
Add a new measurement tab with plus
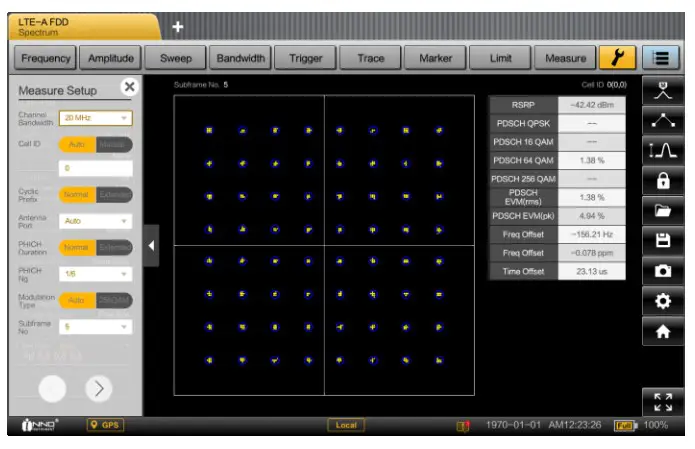tap(178, 27)
